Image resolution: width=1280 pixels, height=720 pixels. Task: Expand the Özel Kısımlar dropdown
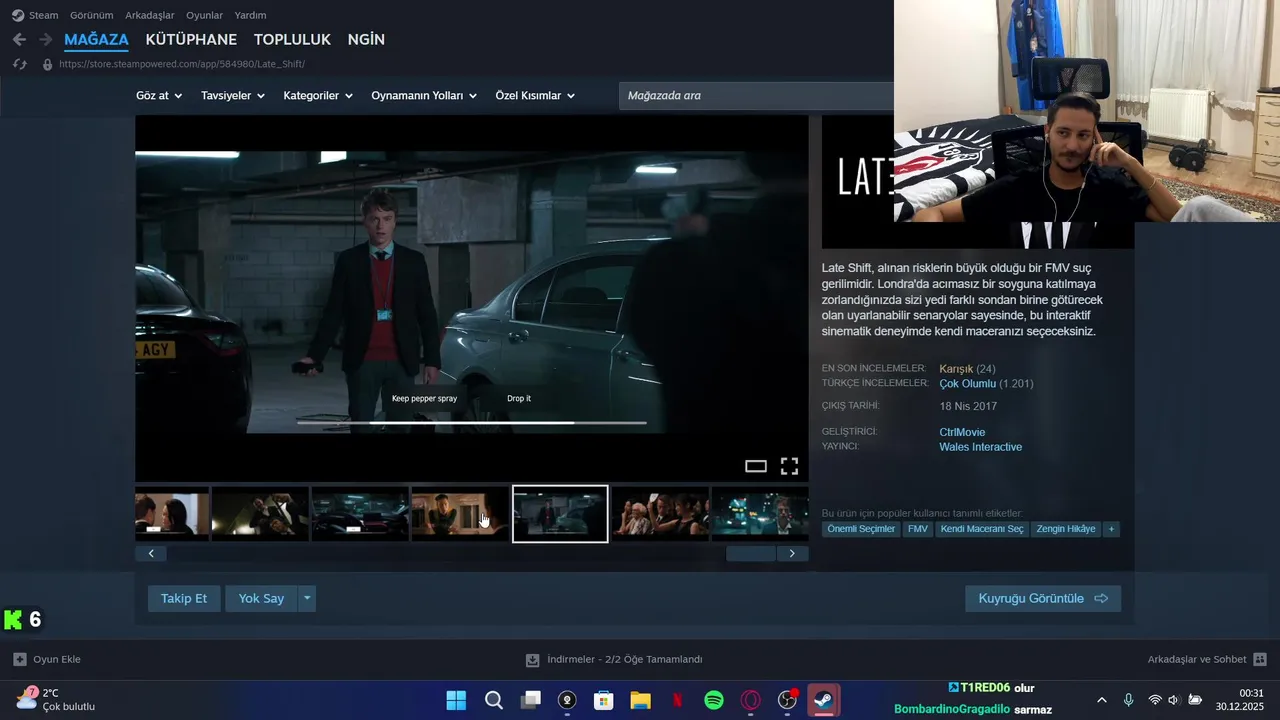(x=535, y=96)
